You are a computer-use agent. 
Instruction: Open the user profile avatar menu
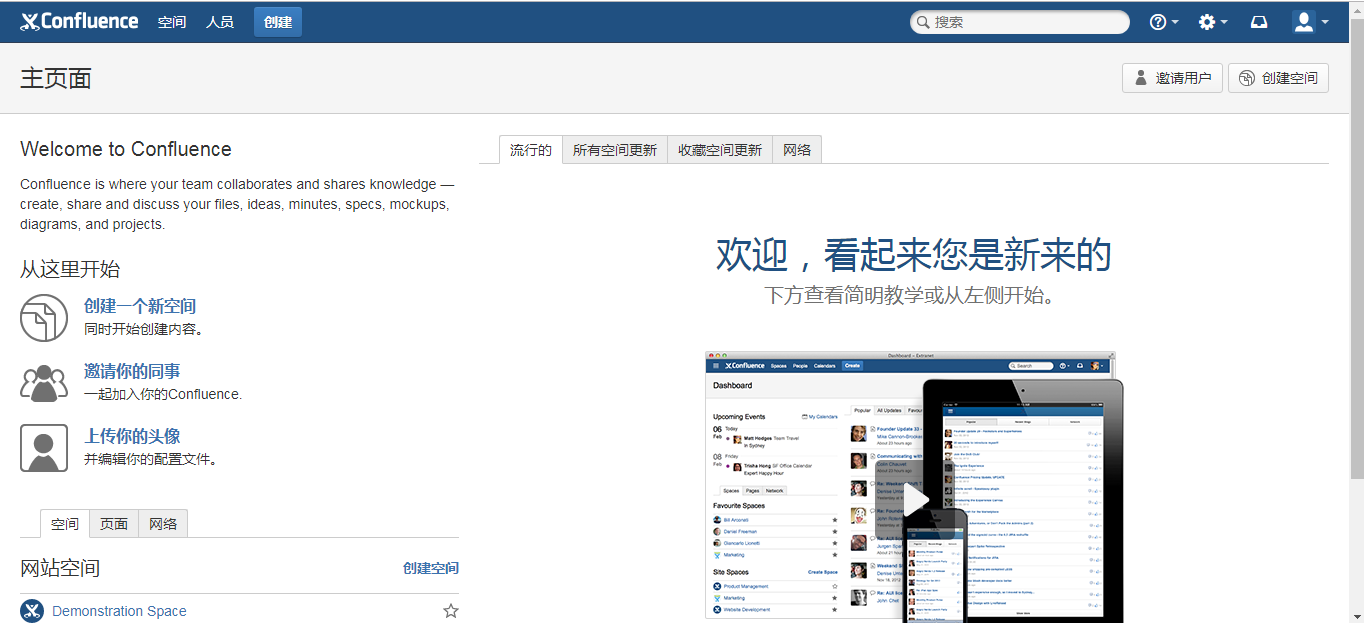[1303, 22]
